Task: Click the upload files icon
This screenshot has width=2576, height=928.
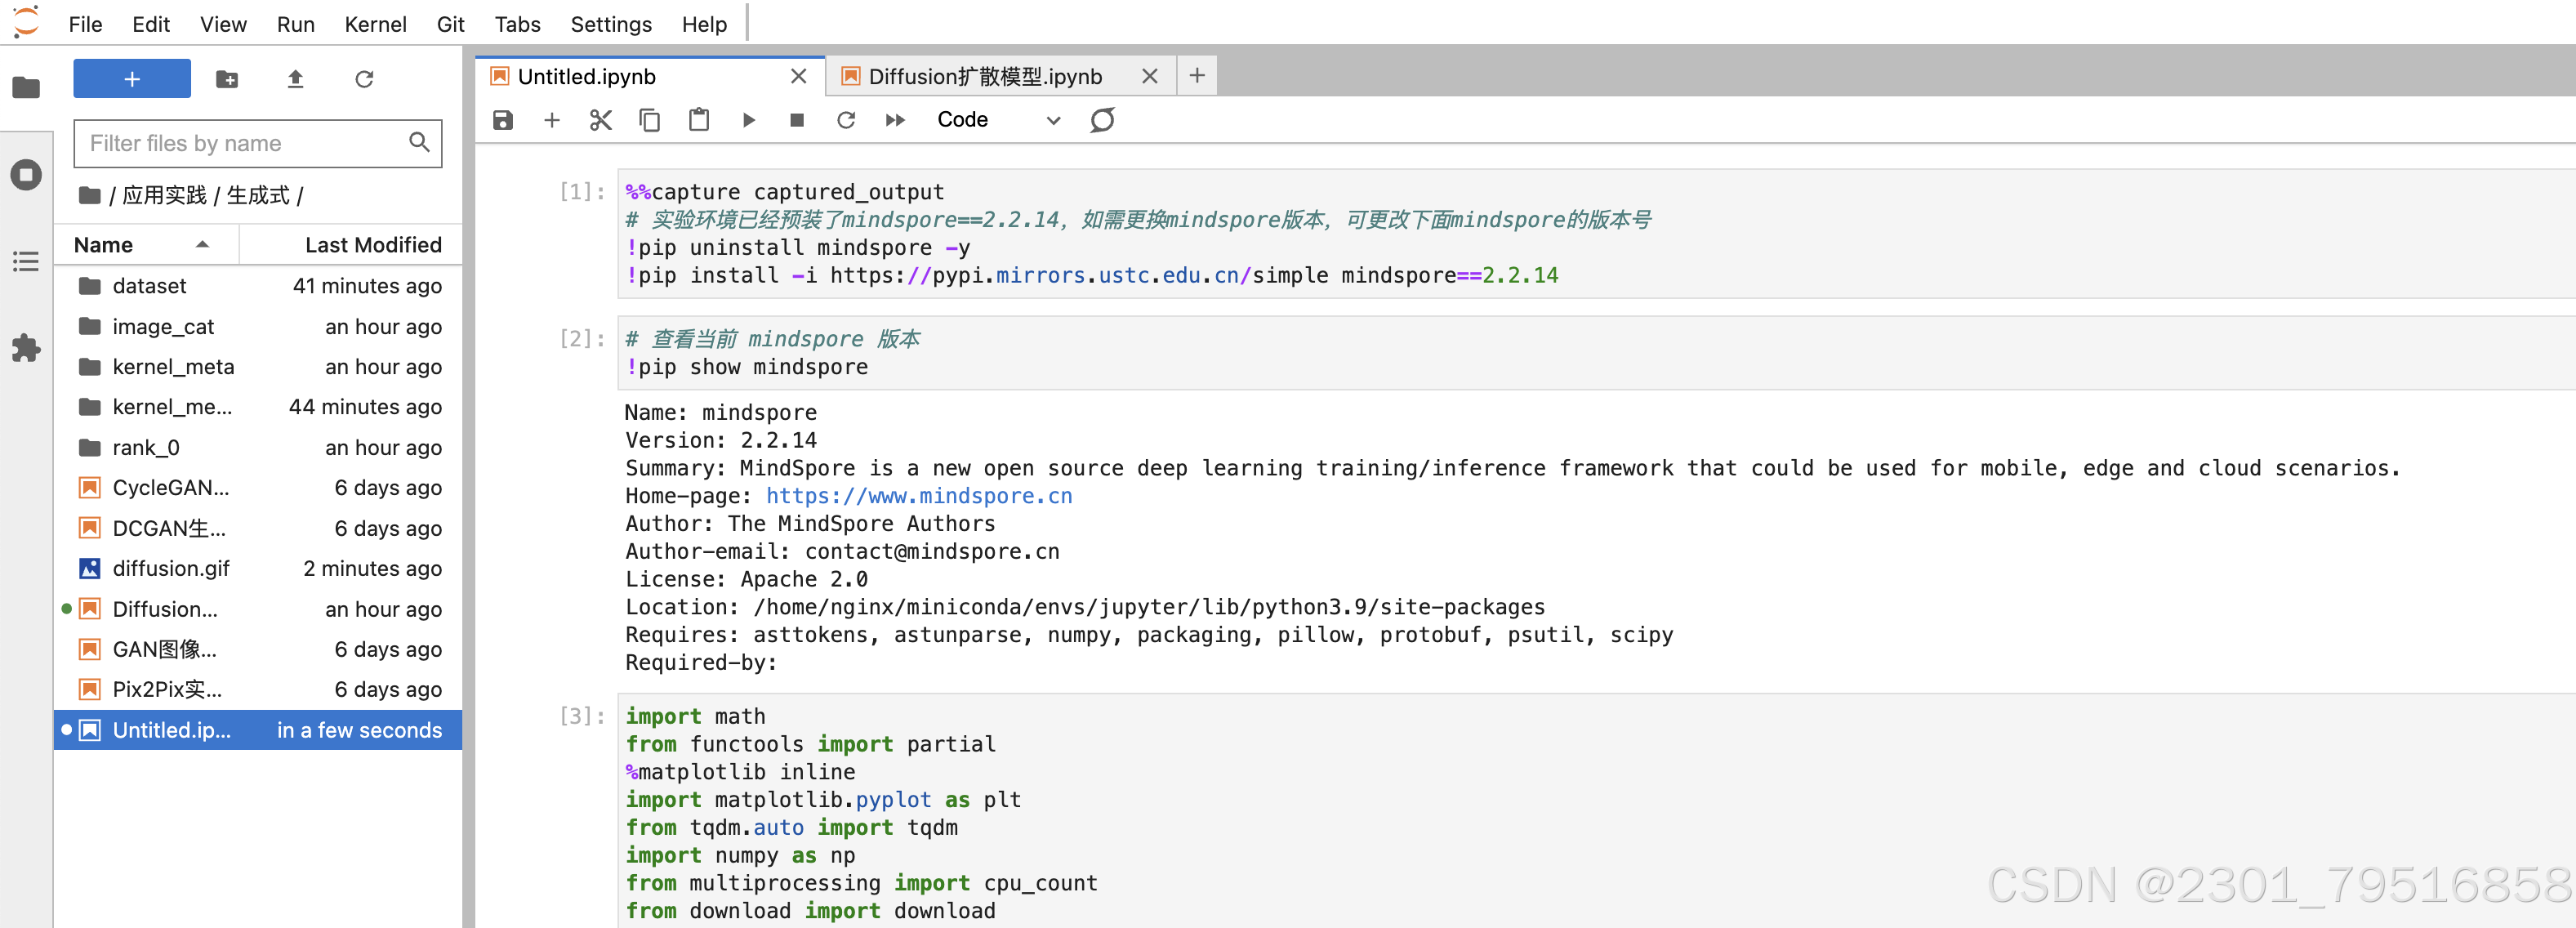Action: [295, 79]
